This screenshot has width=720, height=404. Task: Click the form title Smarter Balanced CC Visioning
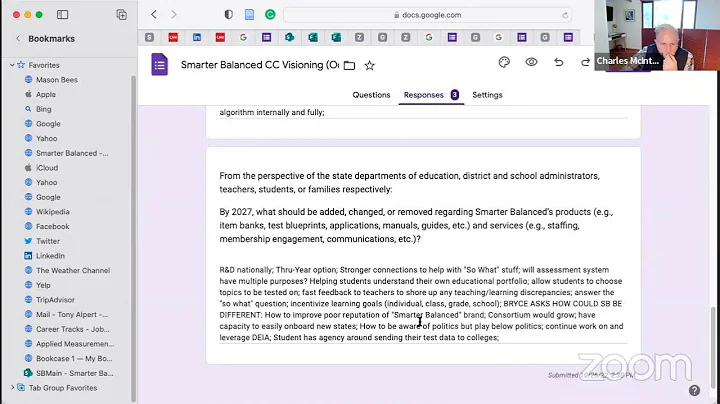259,65
